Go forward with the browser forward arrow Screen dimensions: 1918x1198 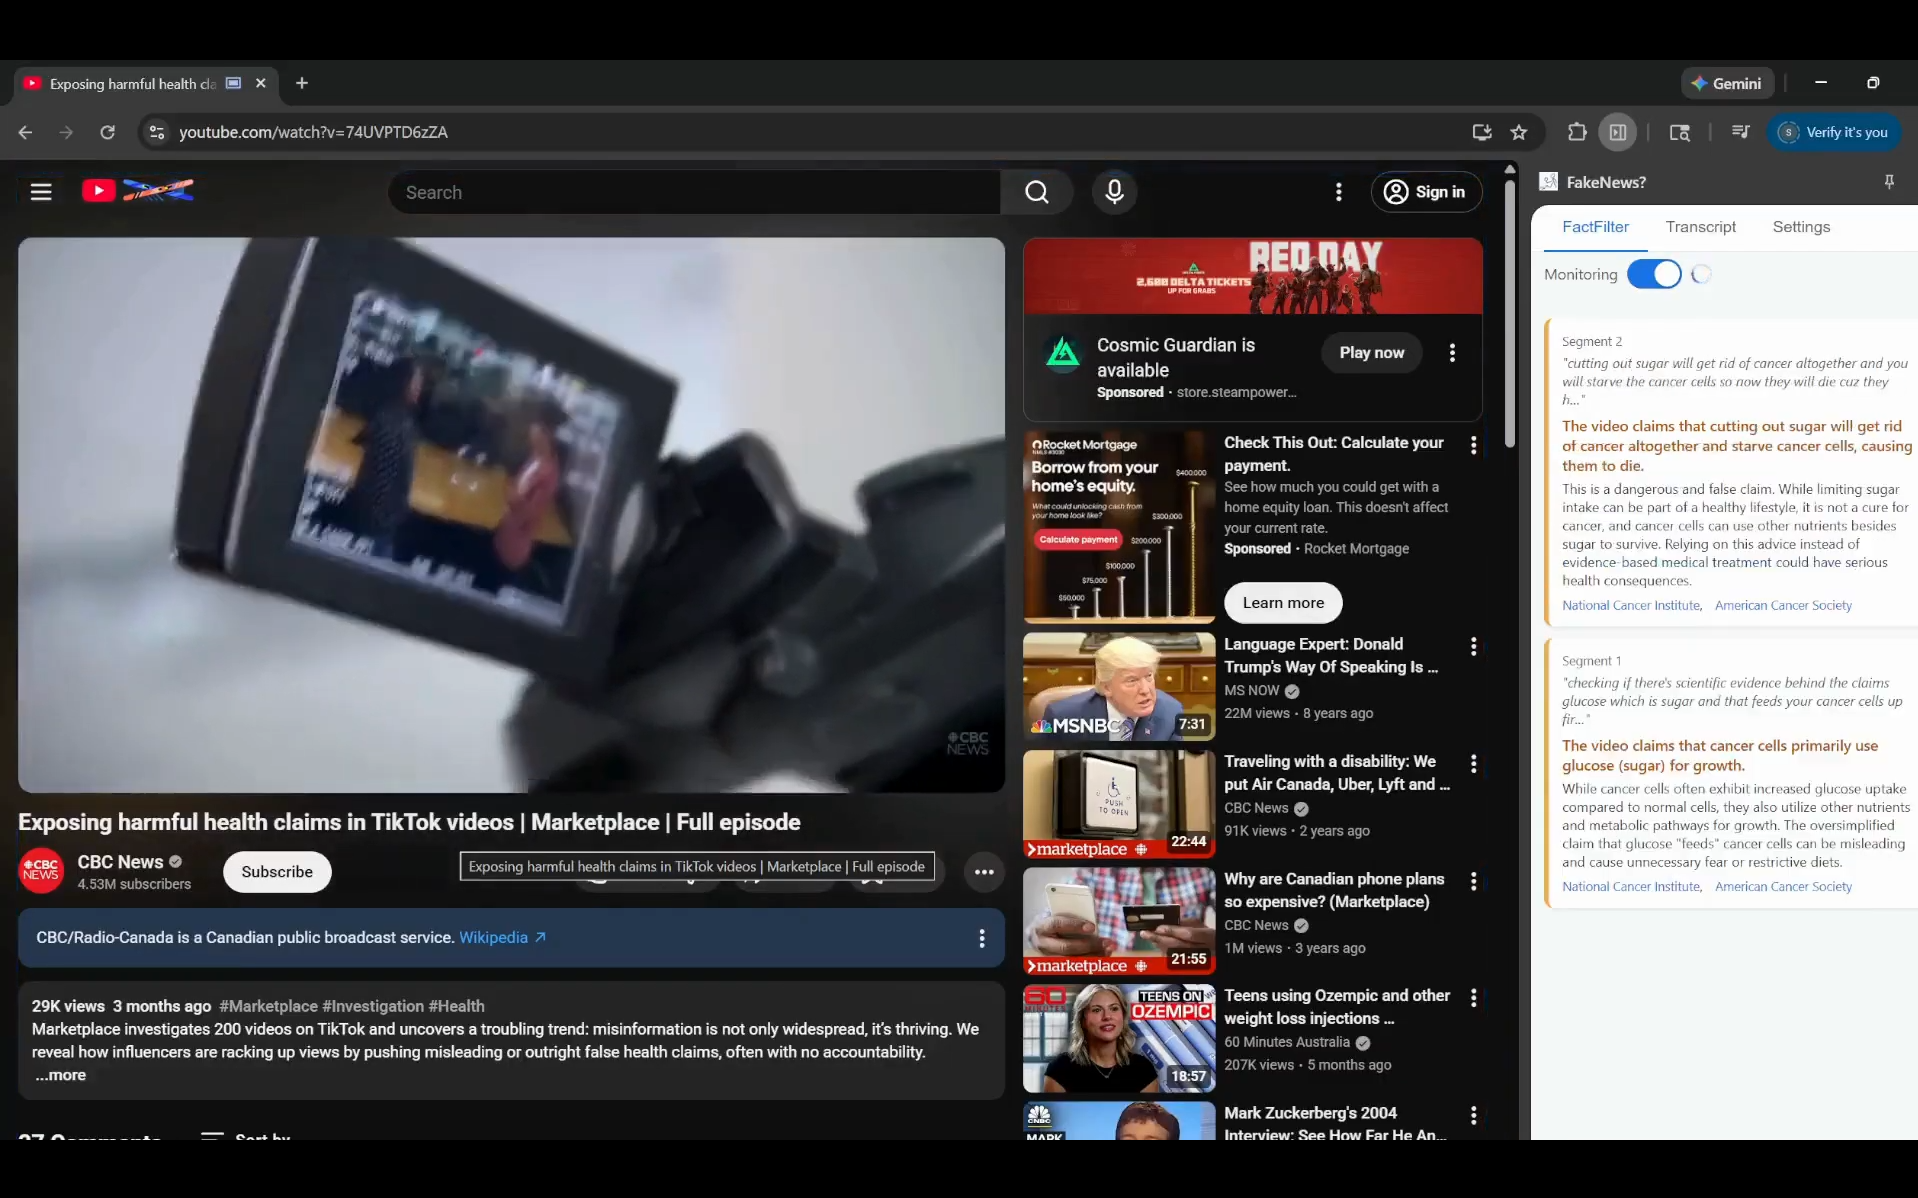tap(66, 132)
